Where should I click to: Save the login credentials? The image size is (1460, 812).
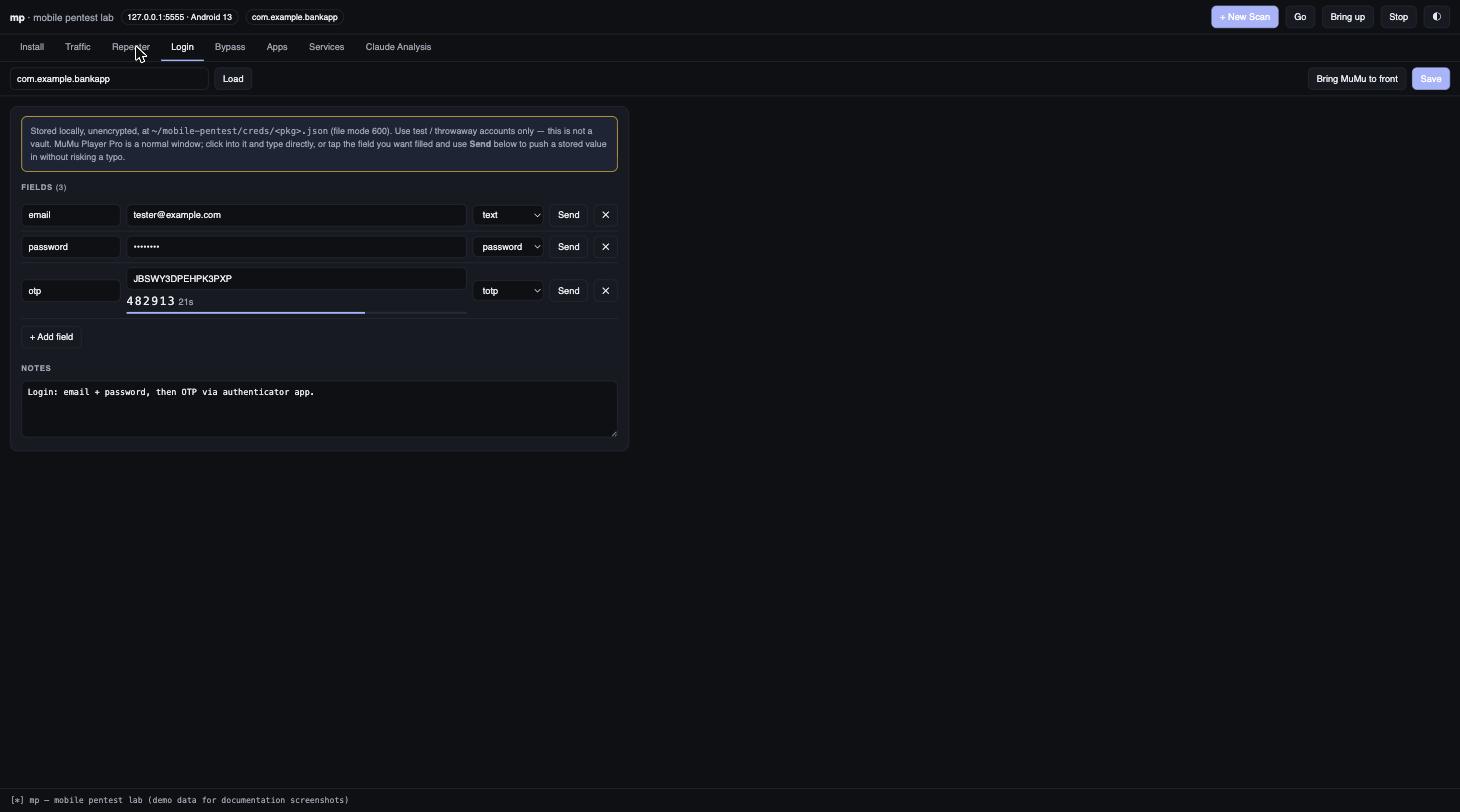point(1431,79)
